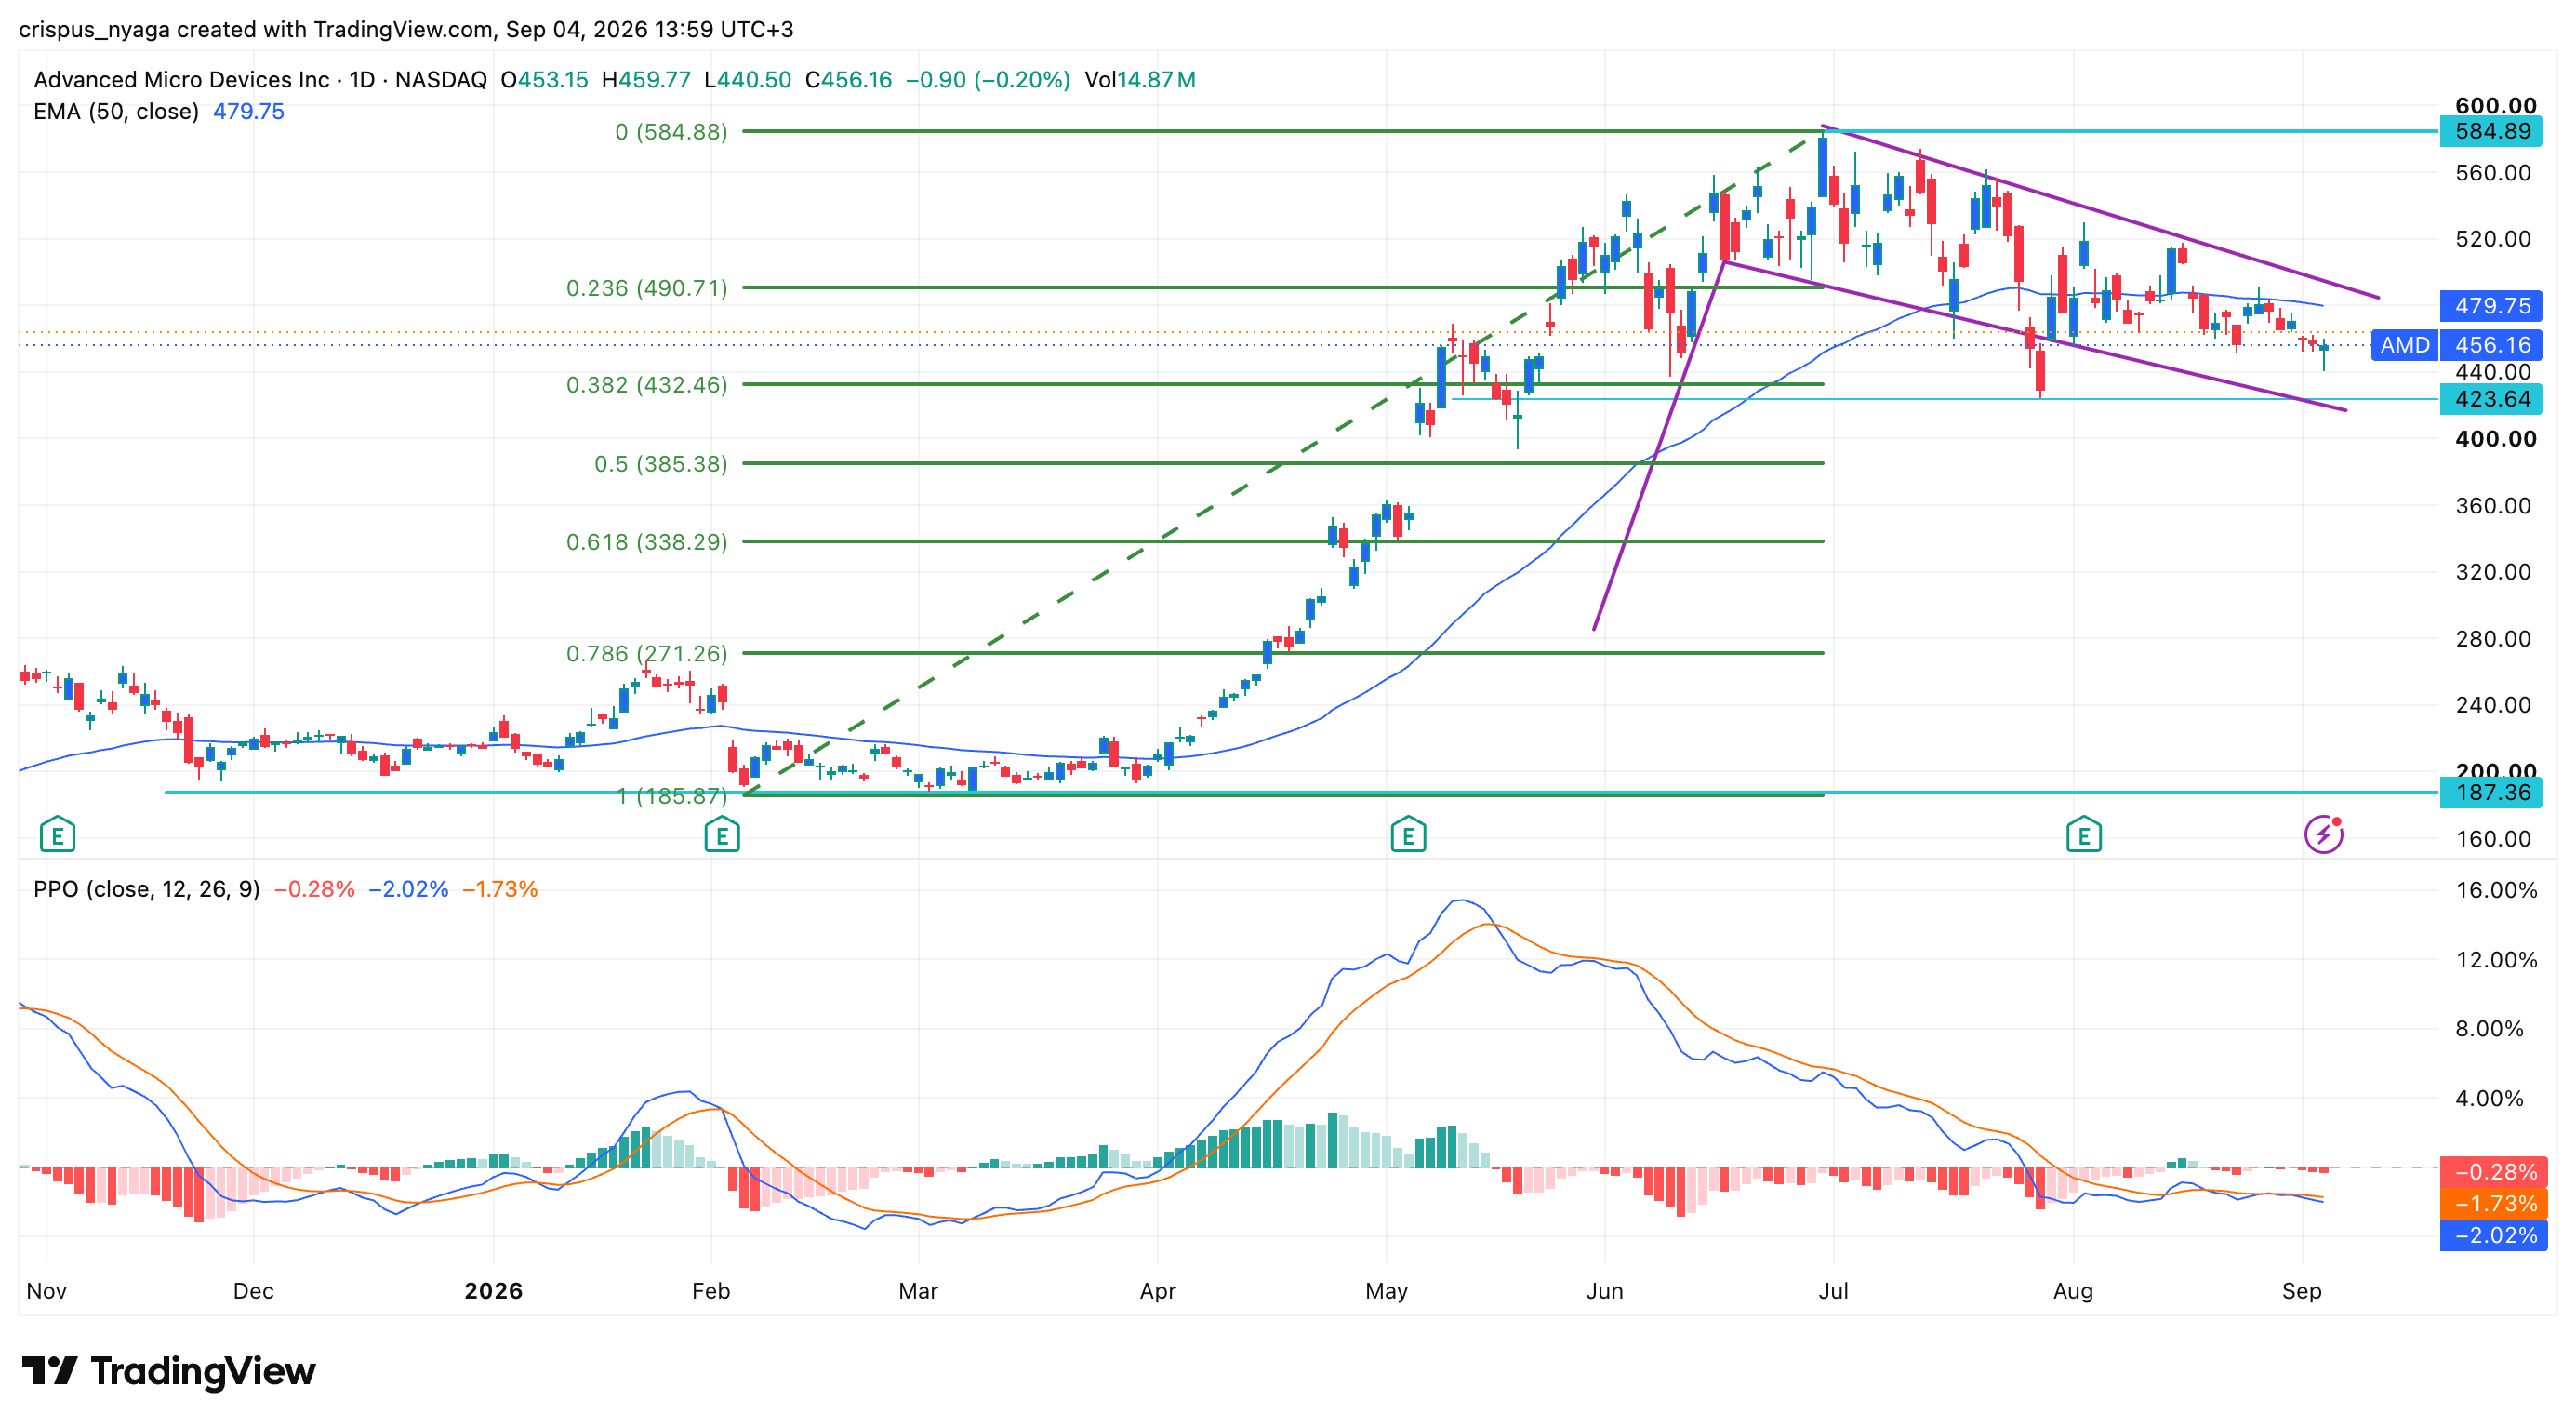This screenshot has width=2576, height=1427.
Task: Select the 479.75 EMA price label
Action: (x=2490, y=305)
